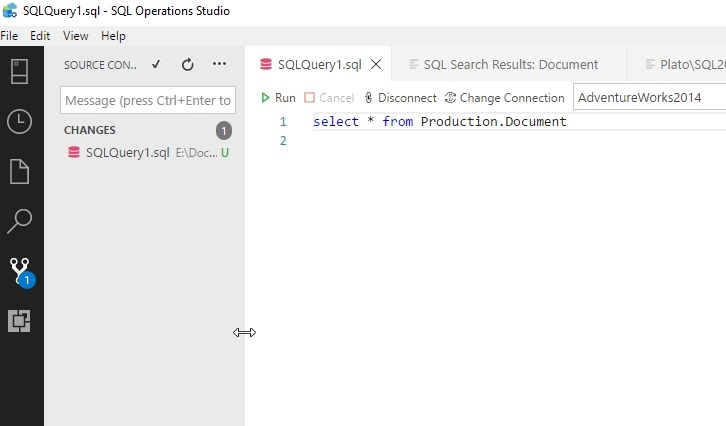Open the Help menu
Screen dimensions: 726x426
[113, 36]
